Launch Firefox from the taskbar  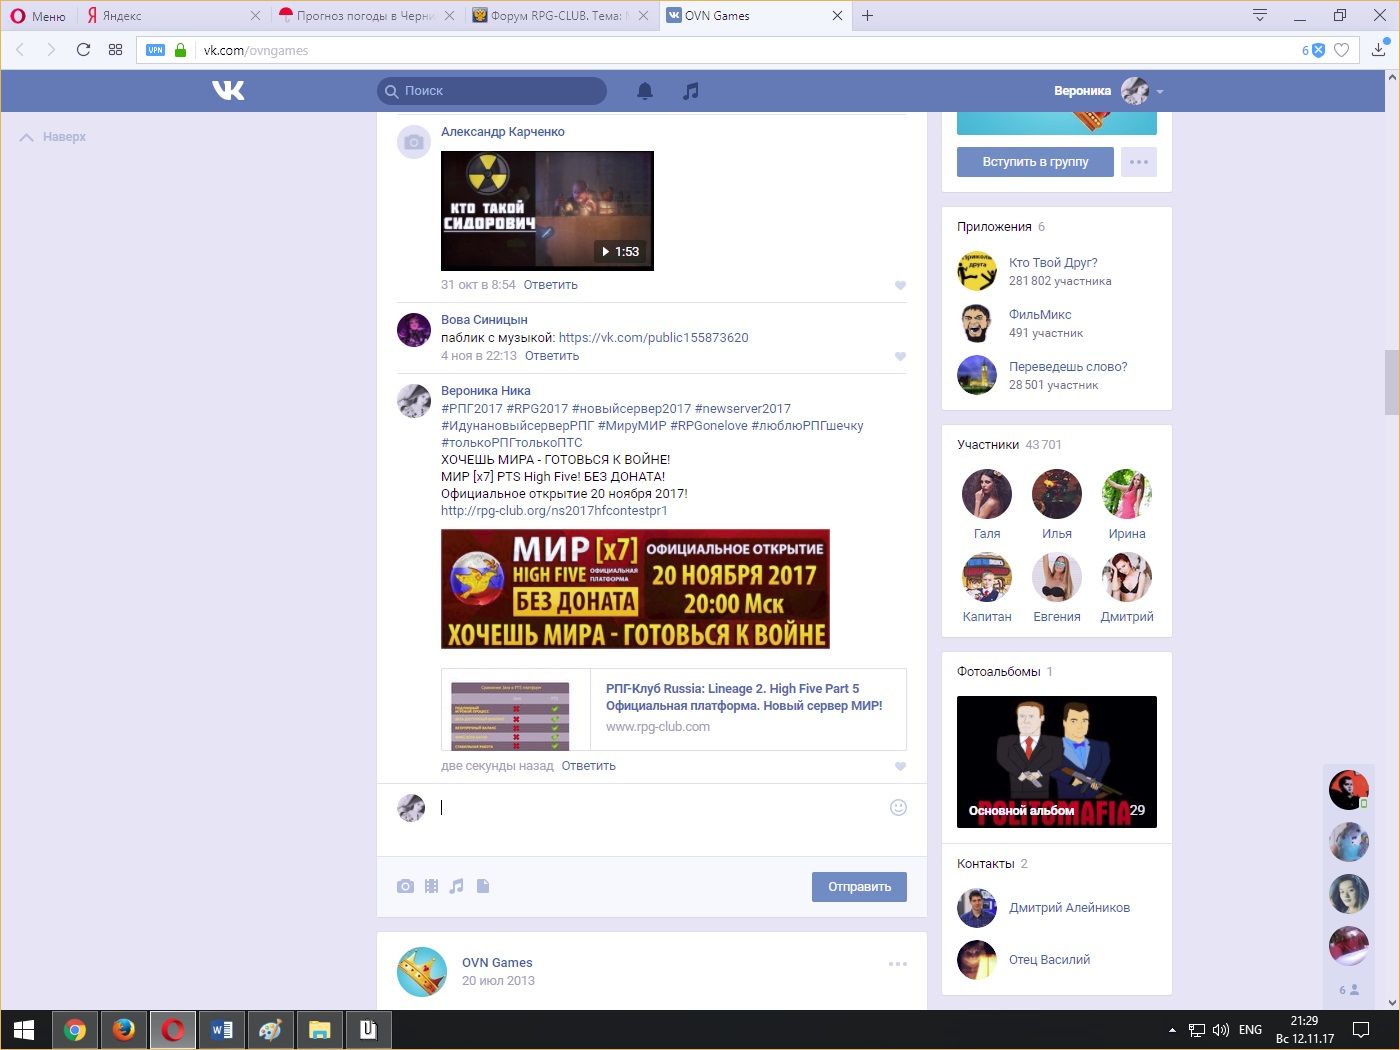[124, 1030]
